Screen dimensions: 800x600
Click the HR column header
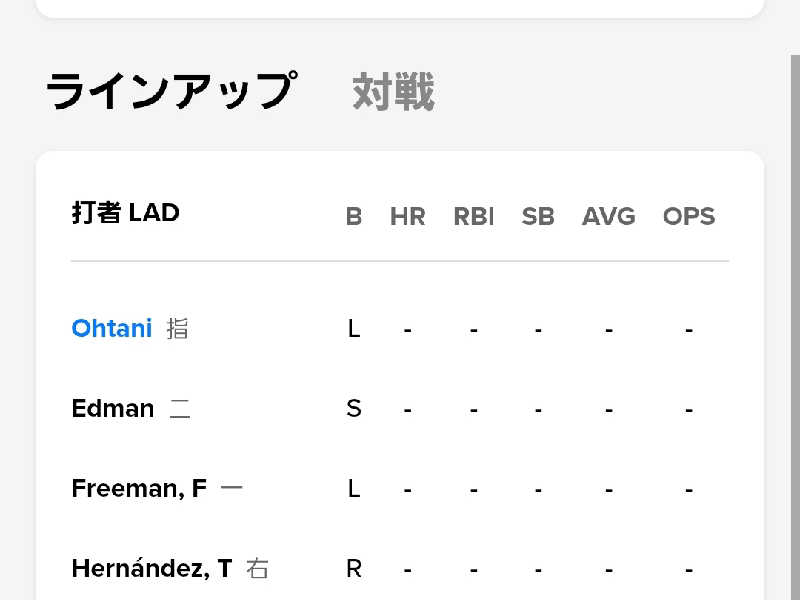pyautogui.click(x=408, y=217)
